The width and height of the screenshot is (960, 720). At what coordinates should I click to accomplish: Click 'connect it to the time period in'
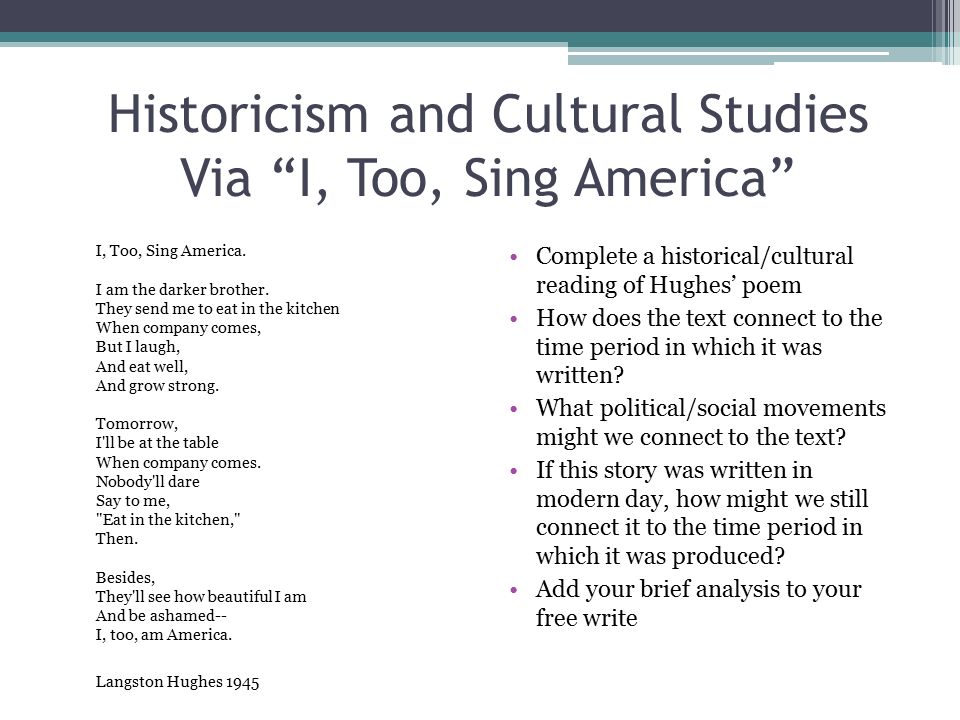click(x=699, y=527)
